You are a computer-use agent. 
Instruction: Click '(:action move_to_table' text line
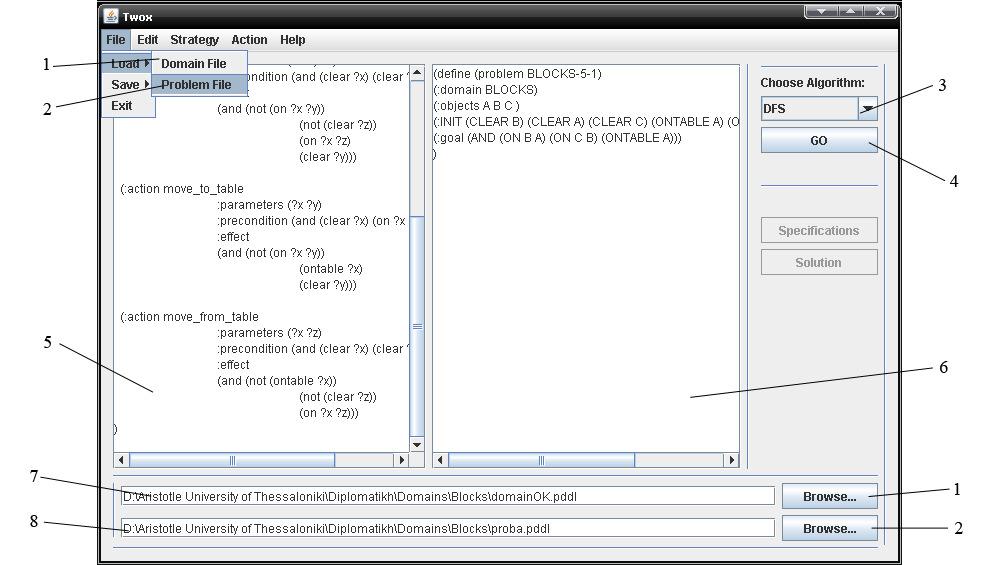coord(182,189)
